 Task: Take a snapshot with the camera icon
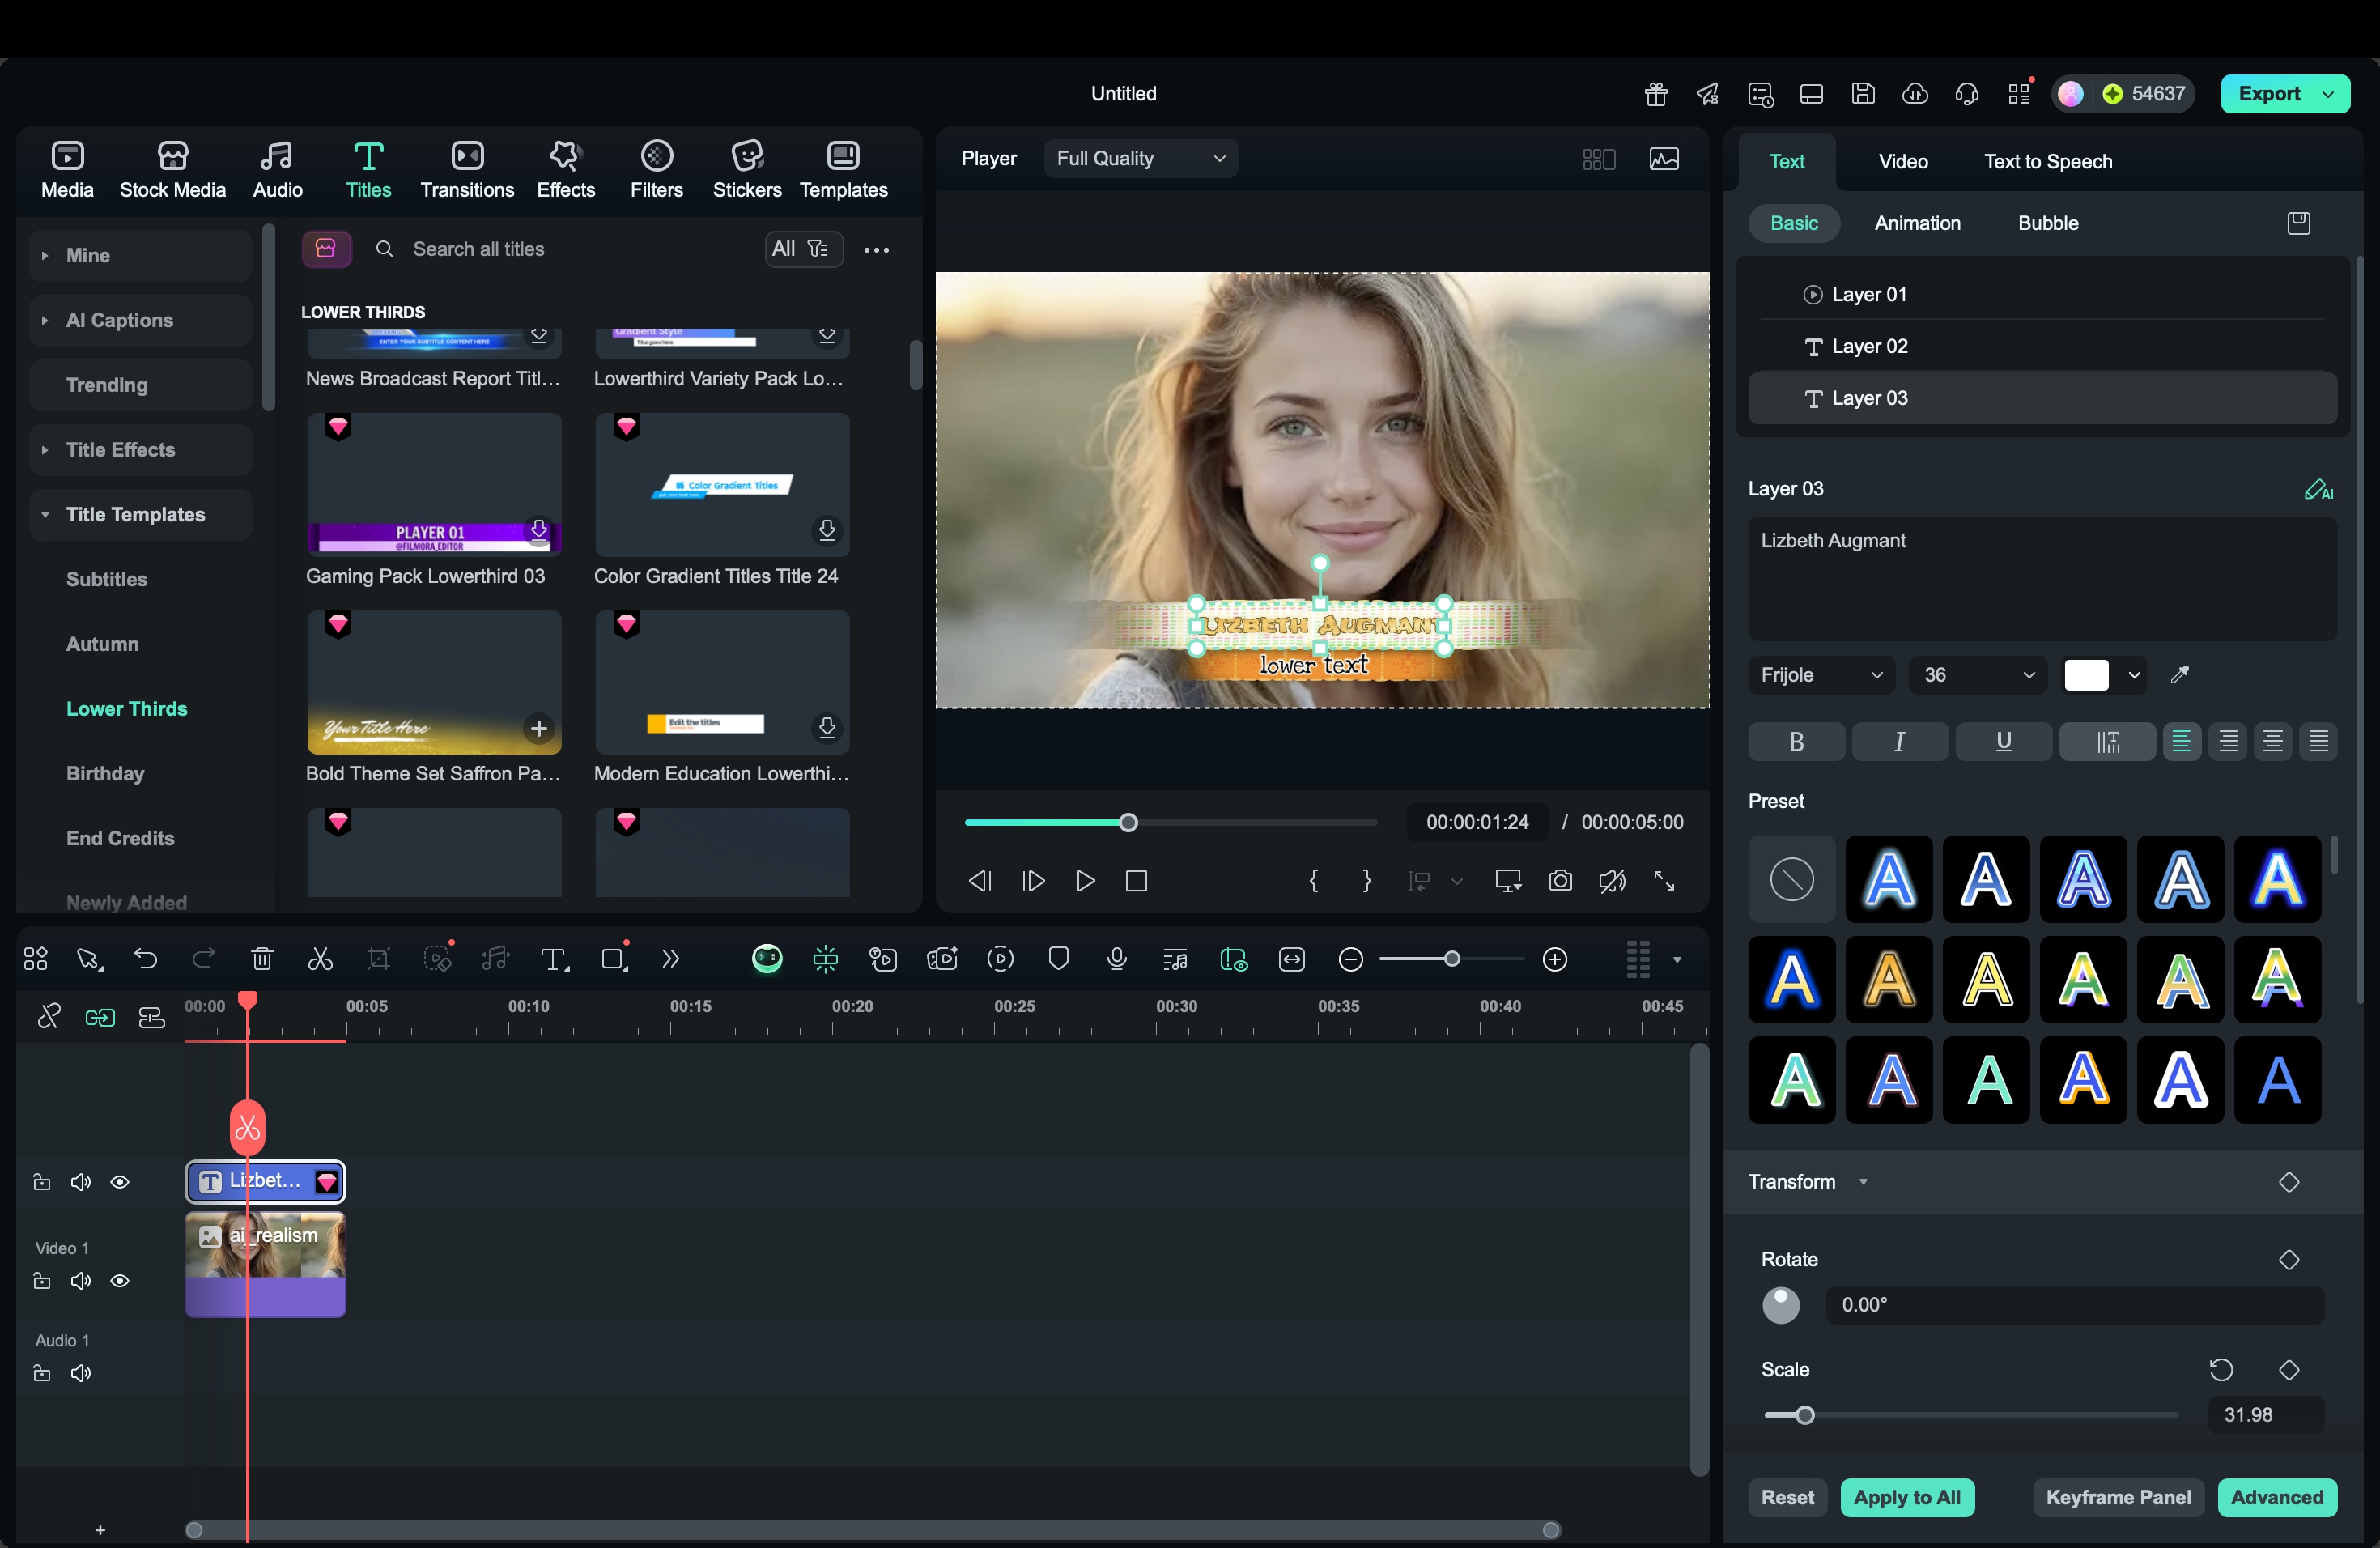1560,881
